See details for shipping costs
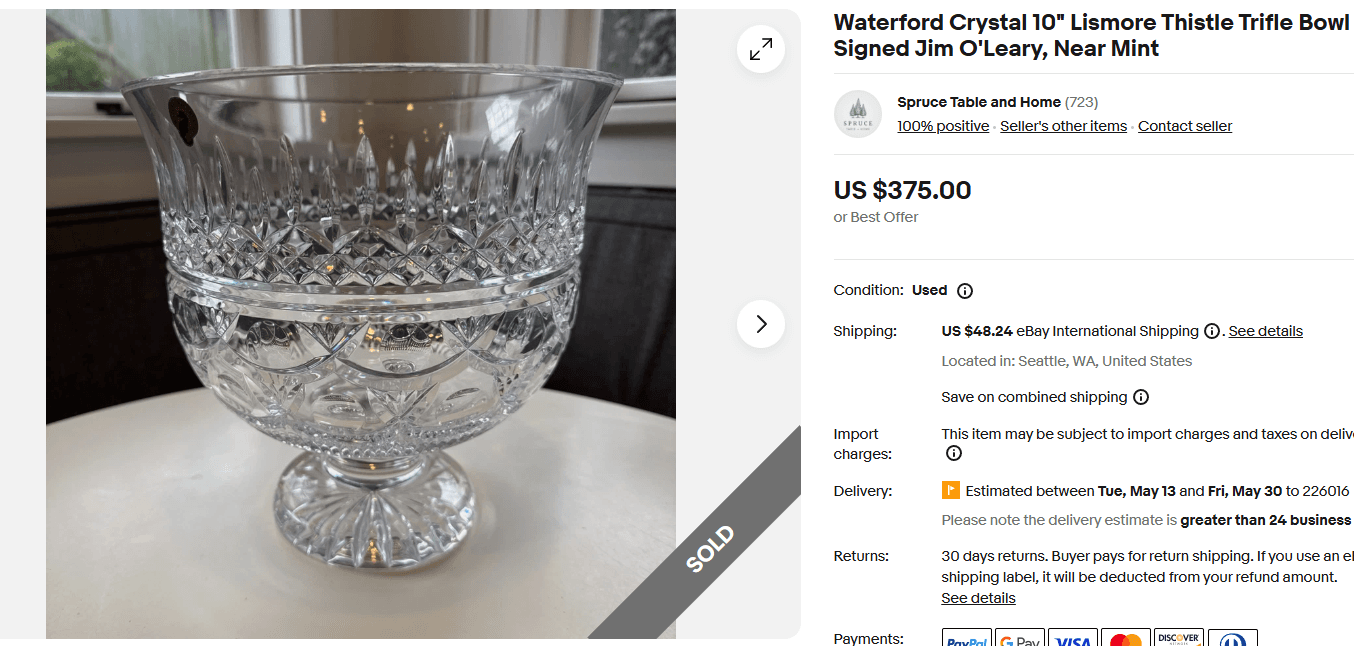 (1265, 330)
